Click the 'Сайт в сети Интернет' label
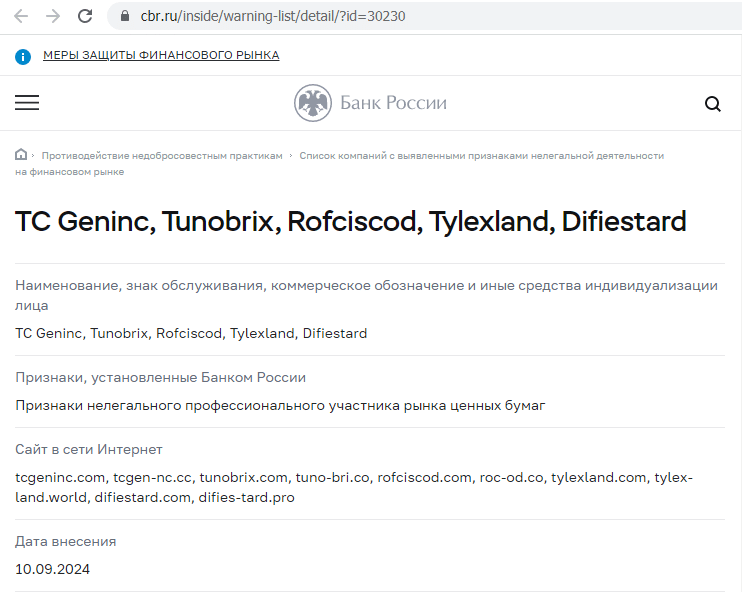This screenshot has width=742, height=592. (88, 449)
